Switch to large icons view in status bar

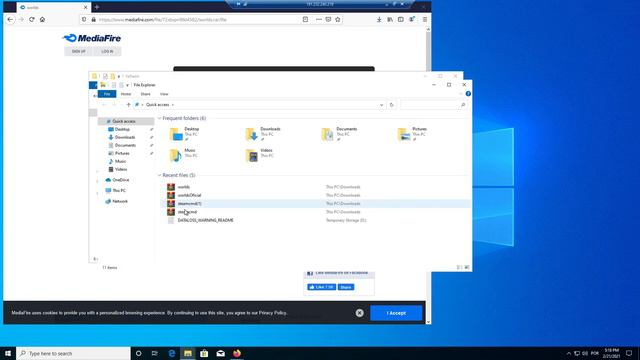click(467, 267)
